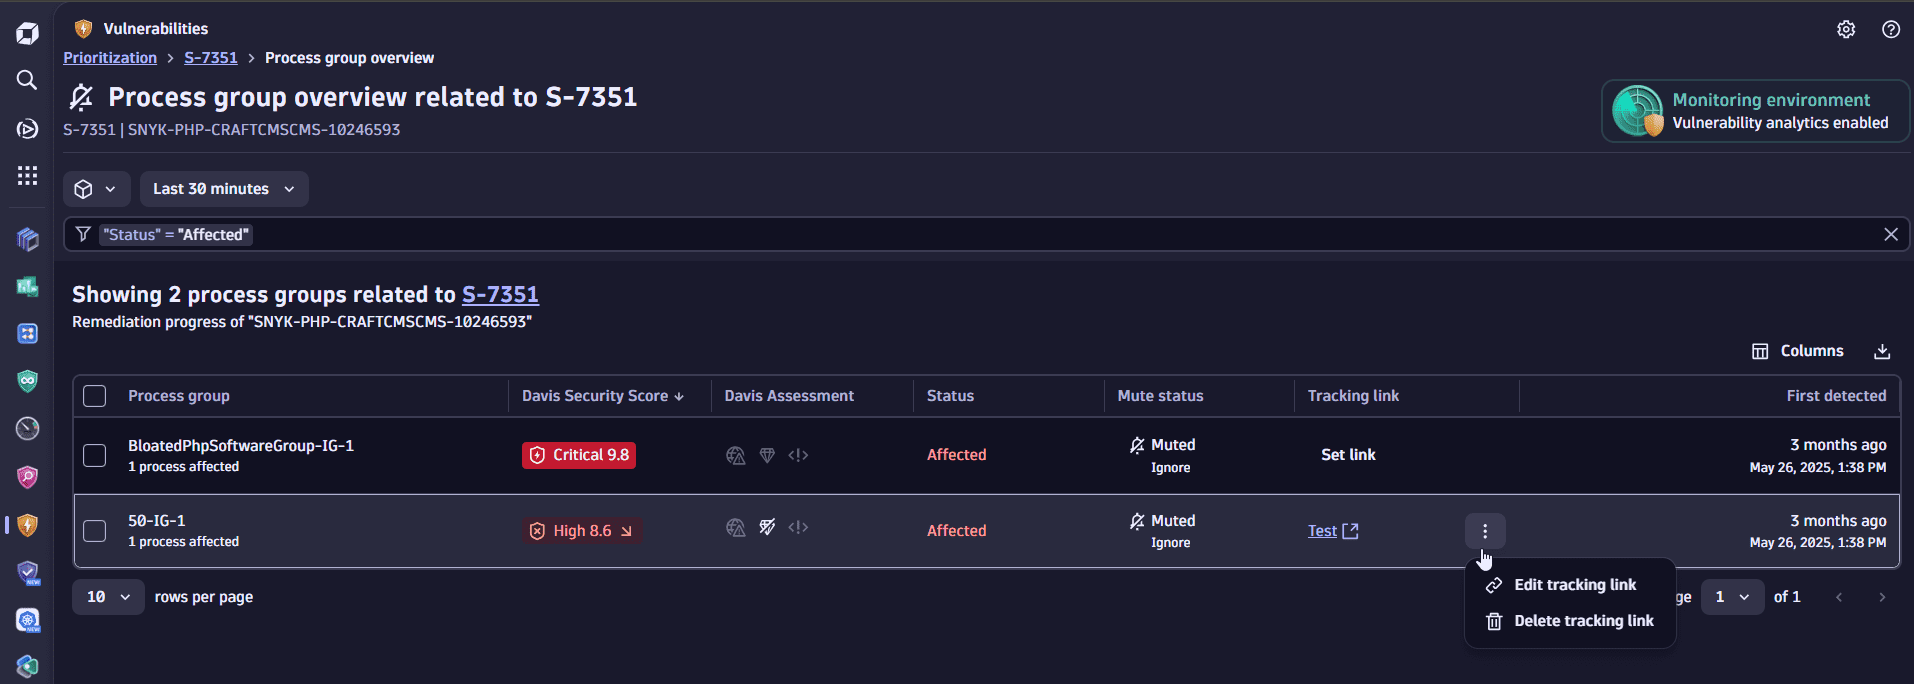Viewport: 1914px width, 684px height.
Task: Go to Prioritization breadcrumb link
Action: point(110,58)
